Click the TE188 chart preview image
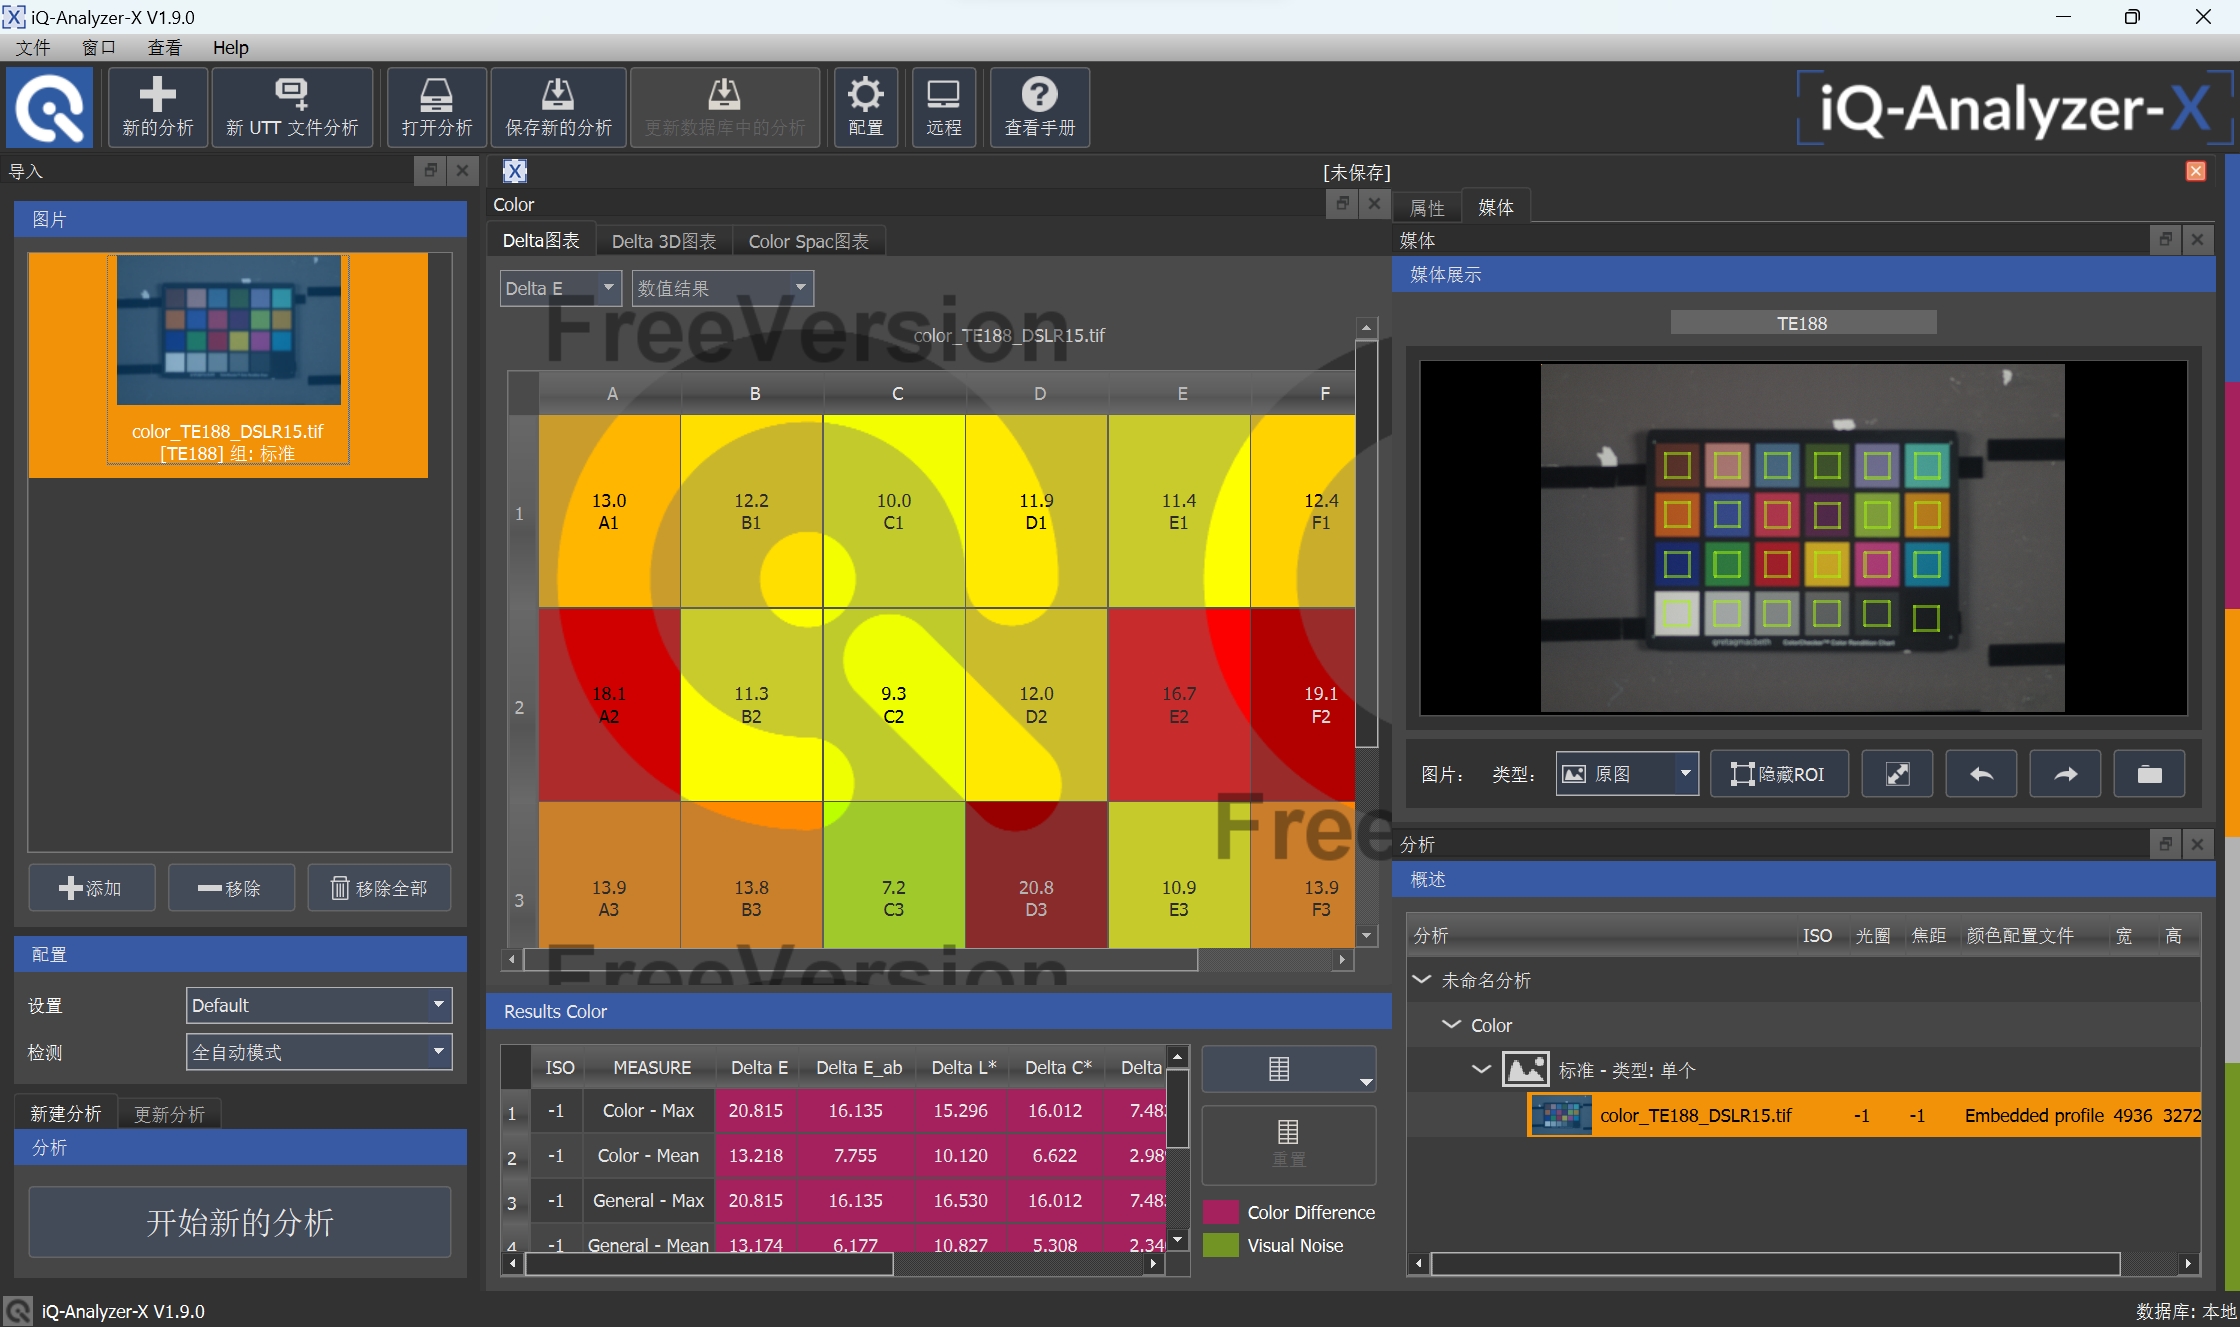Screen dimensions: 2240x1327 pyautogui.click(x=1803, y=538)
